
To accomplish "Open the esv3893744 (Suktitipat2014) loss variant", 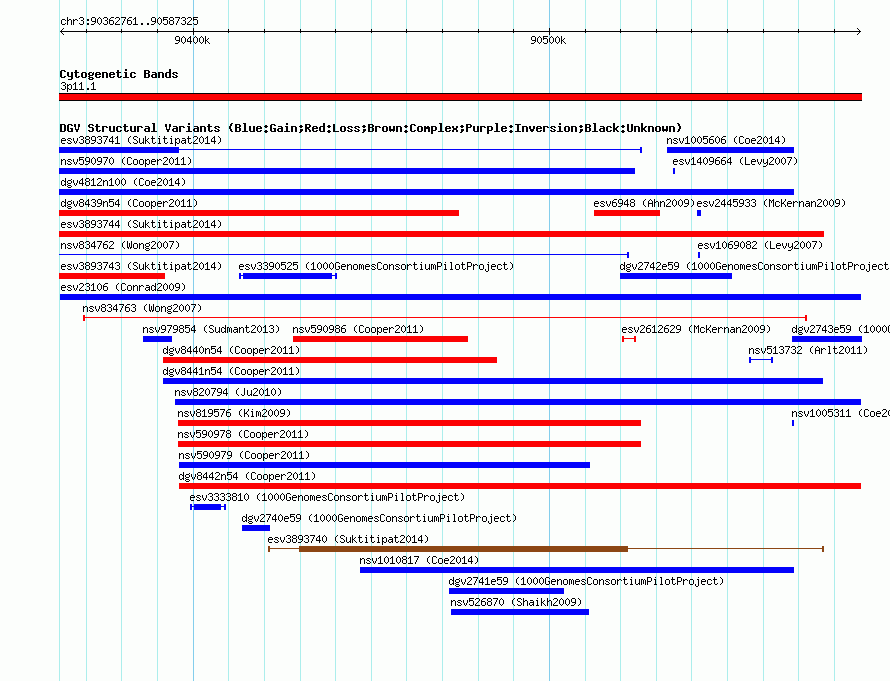I will pos(441,234).
